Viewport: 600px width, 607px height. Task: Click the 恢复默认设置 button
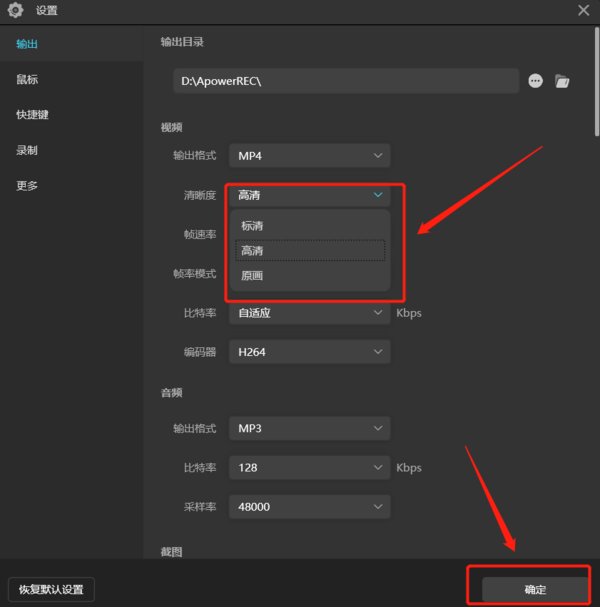pos(51,589)
